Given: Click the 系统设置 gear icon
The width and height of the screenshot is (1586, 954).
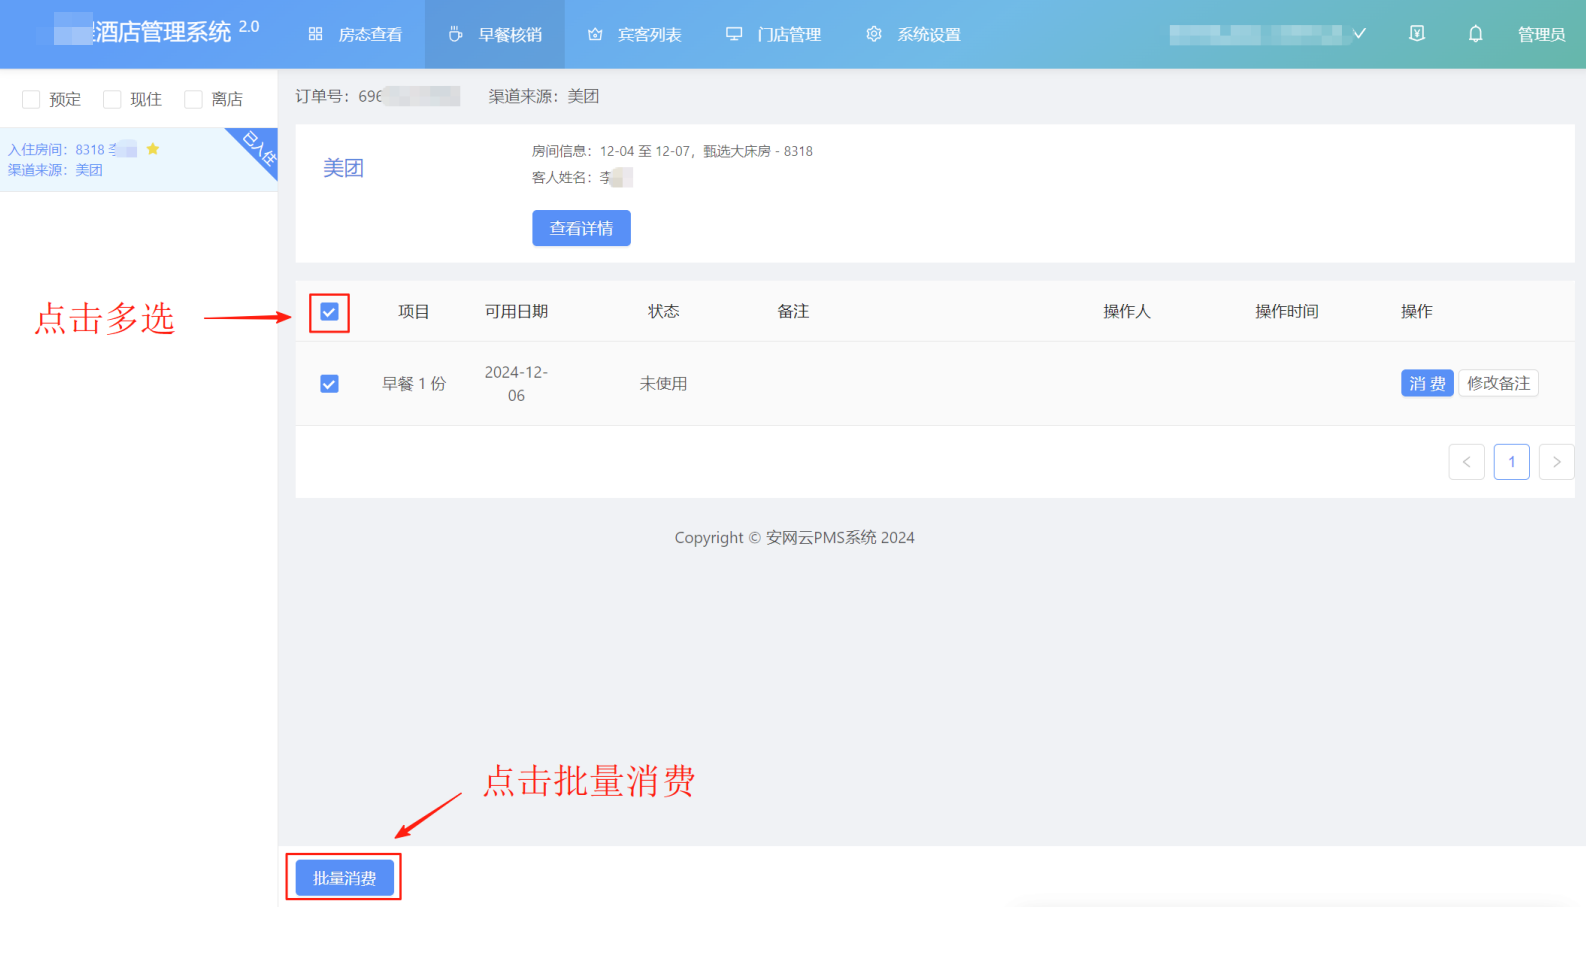Looking at the screenshot, I should (874, 34).
